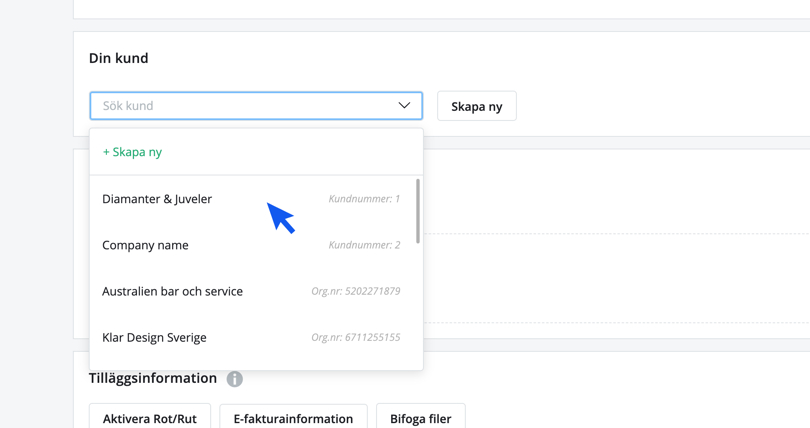Image resolution: width=810 pixels, height=428 pixels.
Task: Click Org.nr: 6711255155 text
Action: [355, 338]
